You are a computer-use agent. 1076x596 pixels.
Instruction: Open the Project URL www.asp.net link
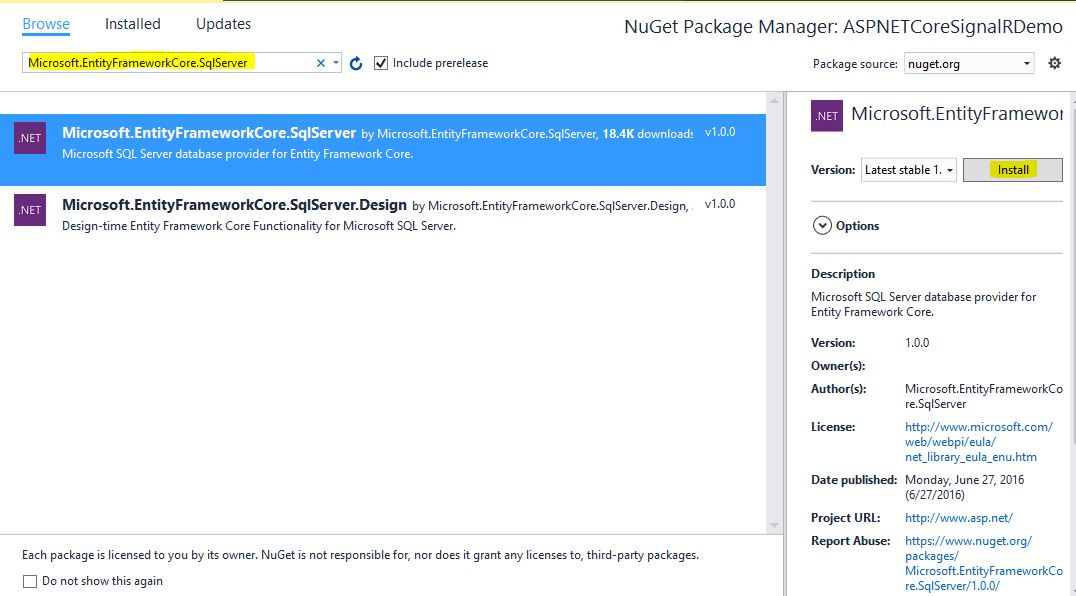point(959,518)
